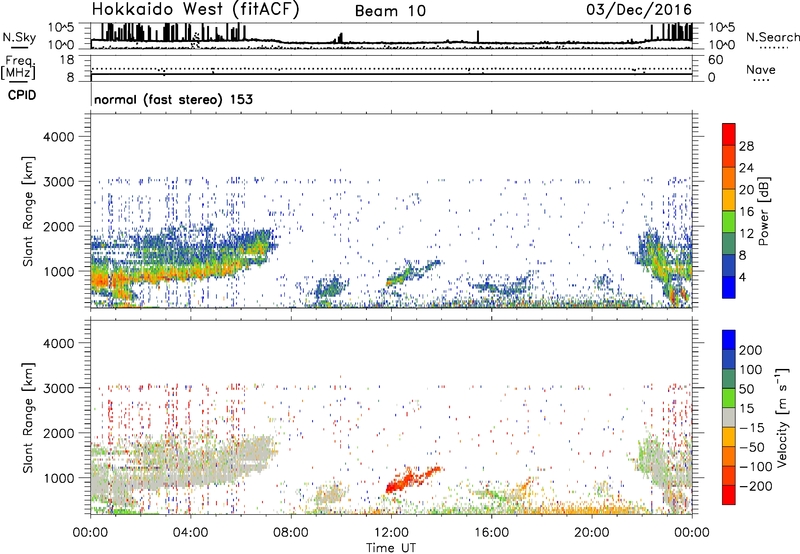Click the 20 tick on Power colorbar

(x=746, y=190)
